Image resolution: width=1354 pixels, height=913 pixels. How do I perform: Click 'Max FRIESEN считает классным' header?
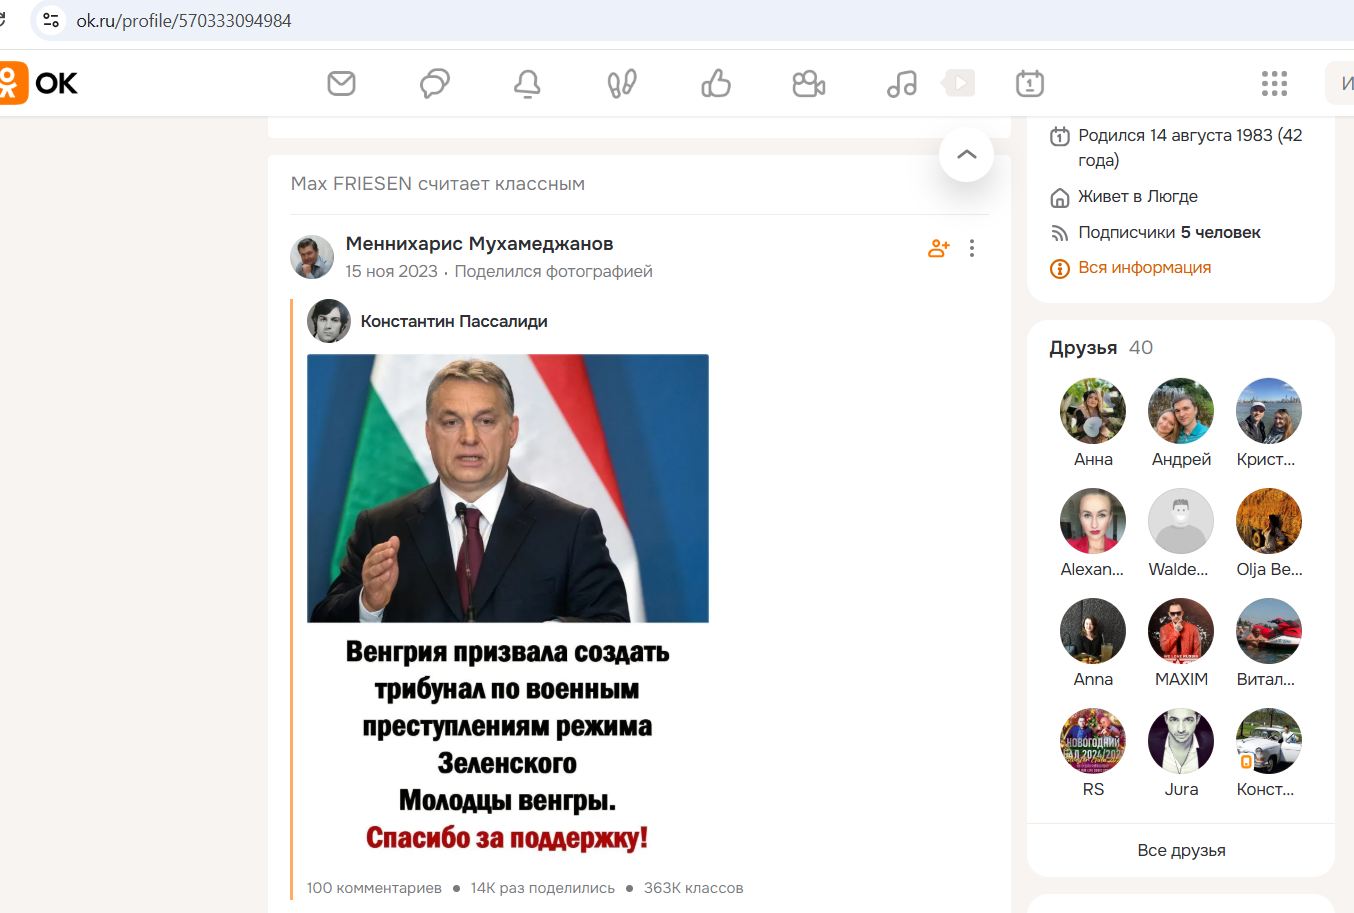[438, 184]
